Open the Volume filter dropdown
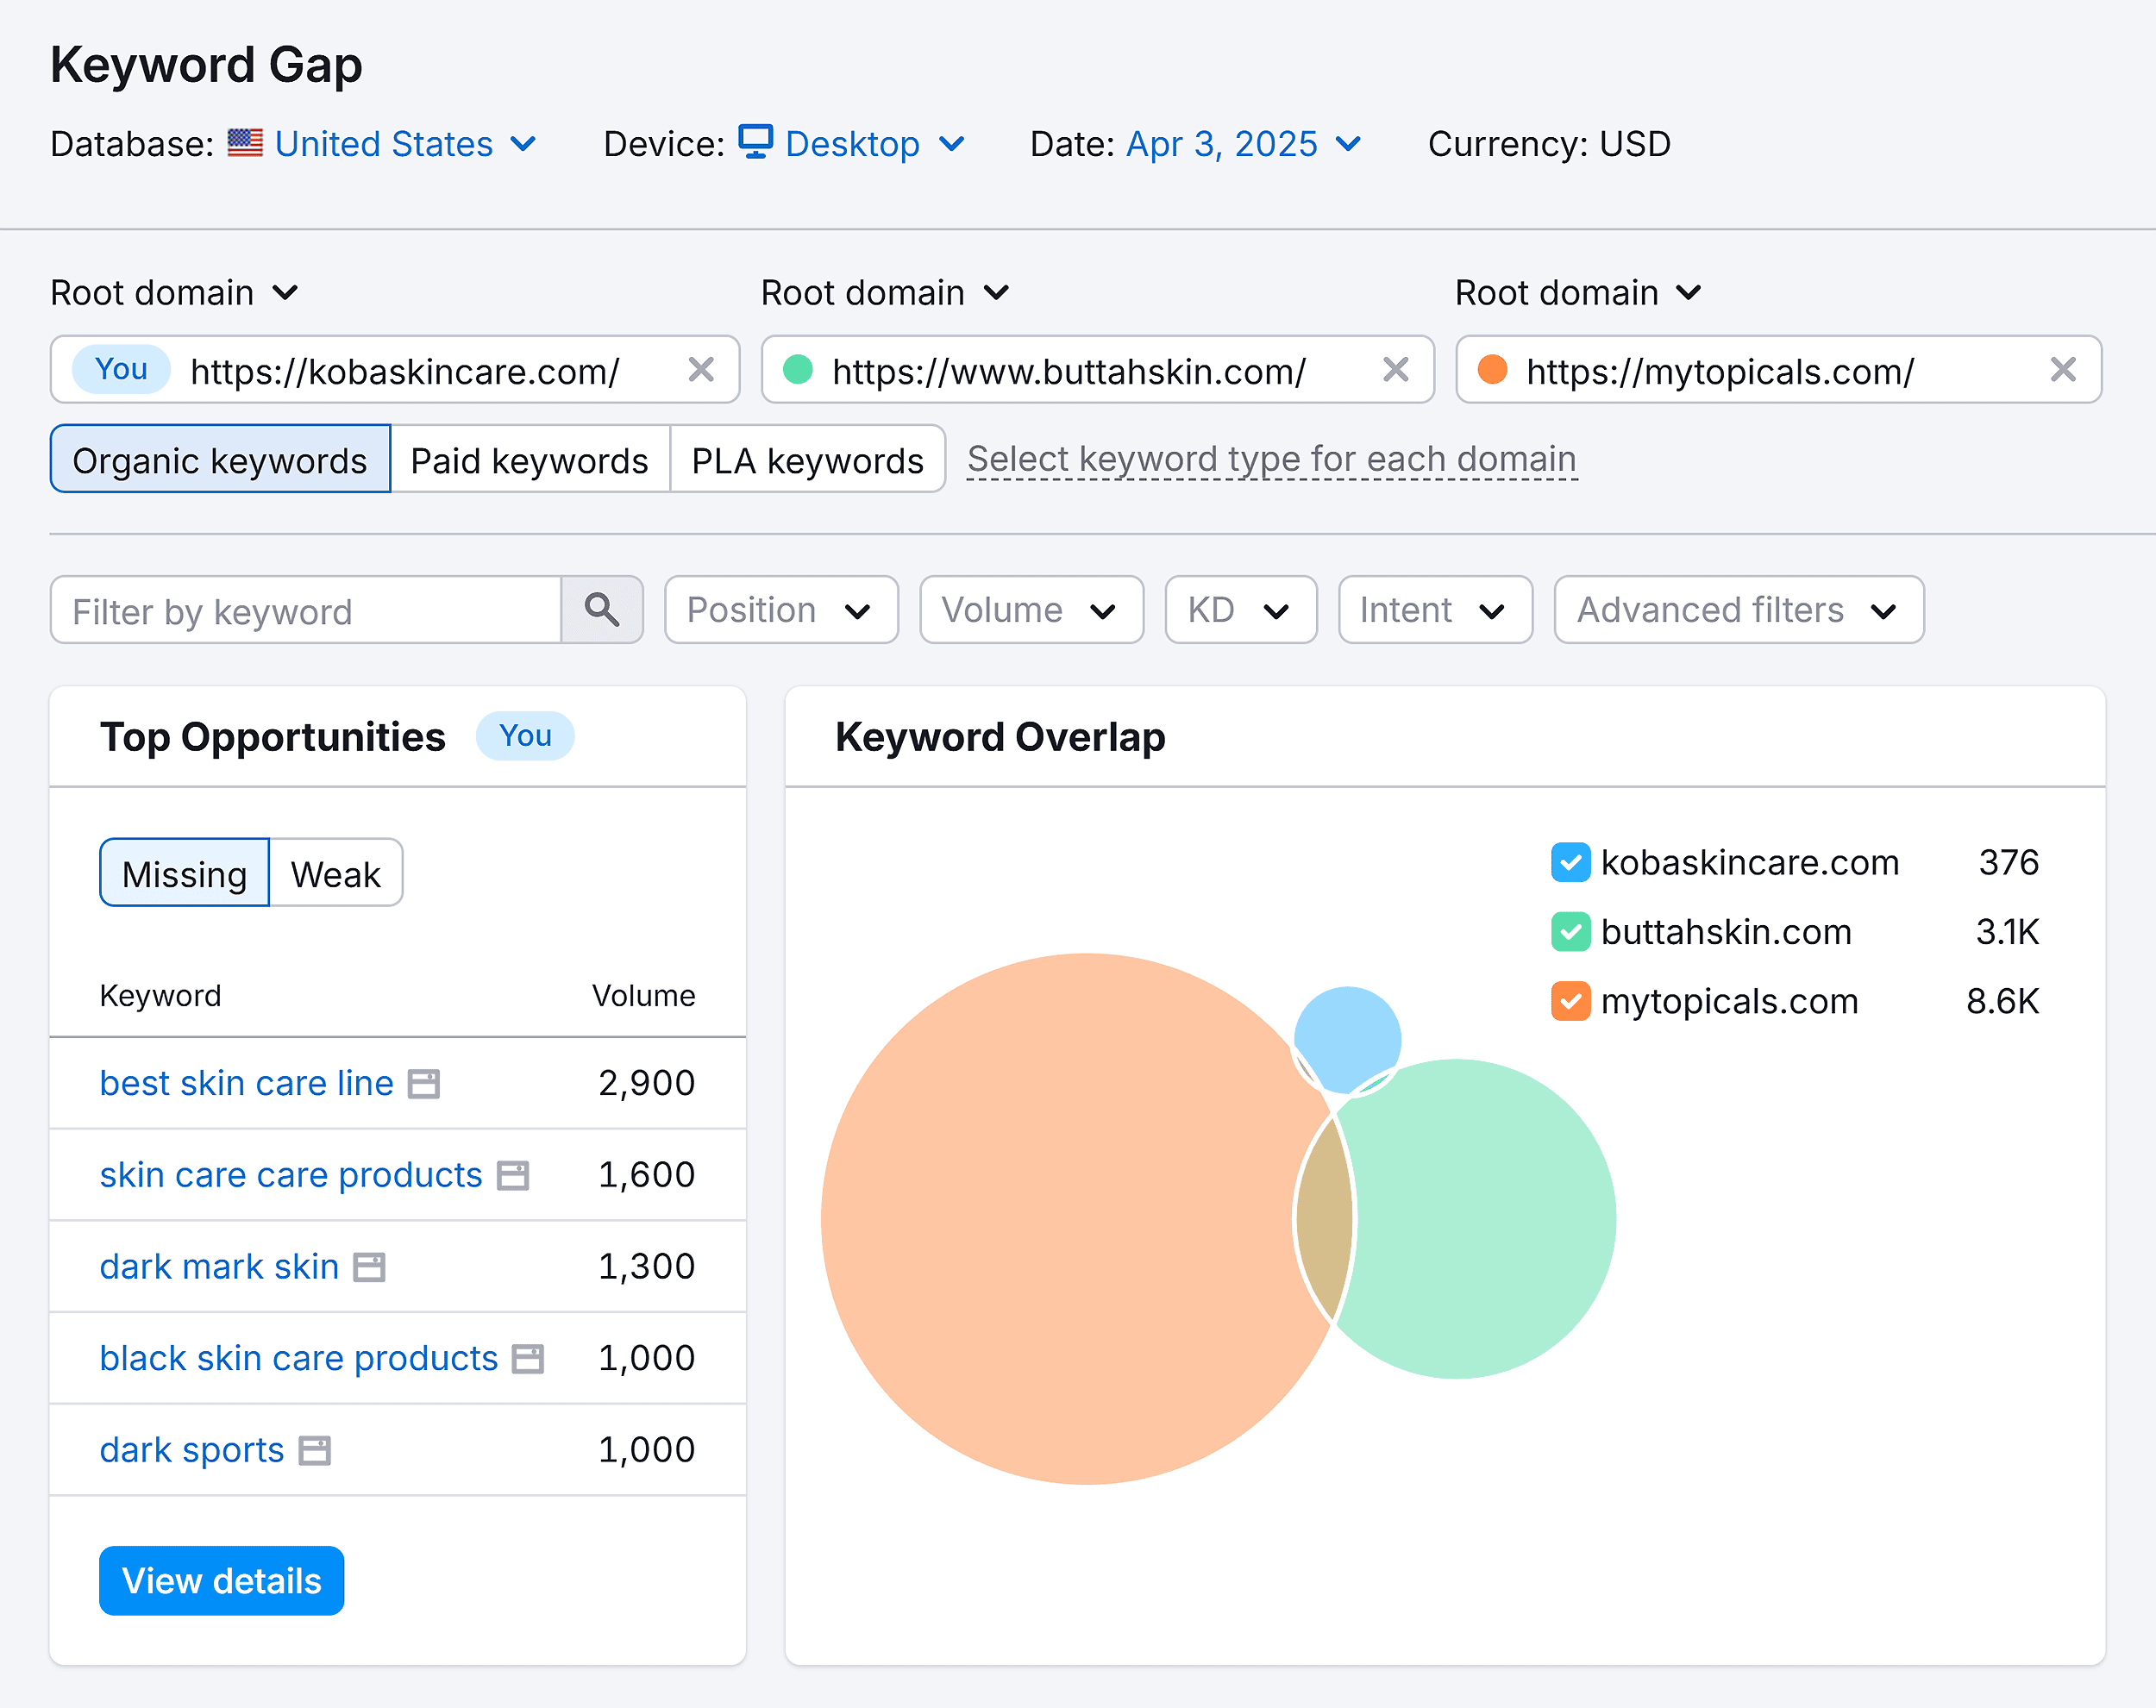Screen dimensions: 2156x1708 click(x=1031, y=609)
